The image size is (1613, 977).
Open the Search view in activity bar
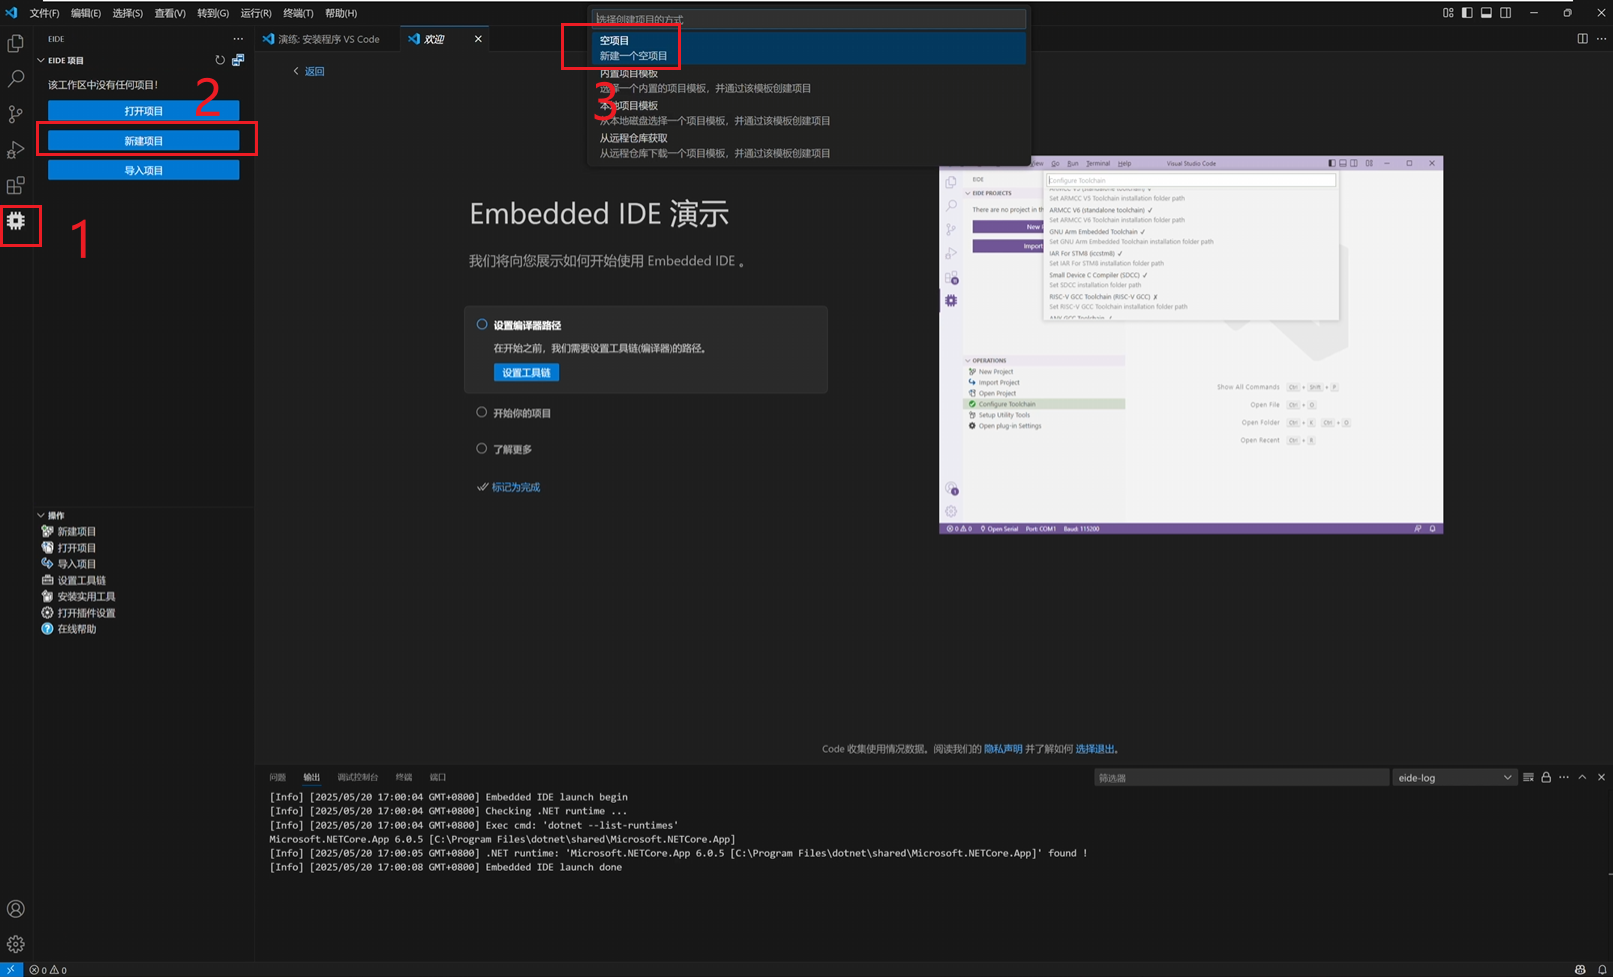tap(16, 78)
